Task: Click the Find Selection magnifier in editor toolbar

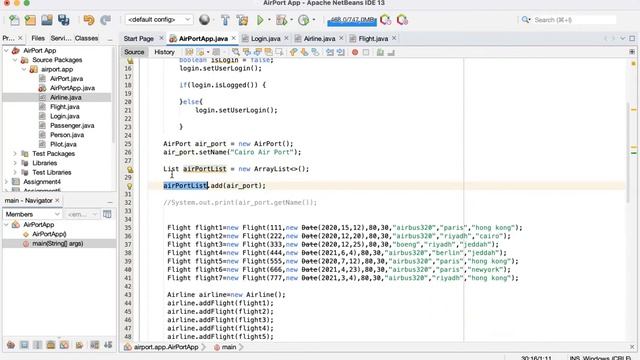Action: 236,52
